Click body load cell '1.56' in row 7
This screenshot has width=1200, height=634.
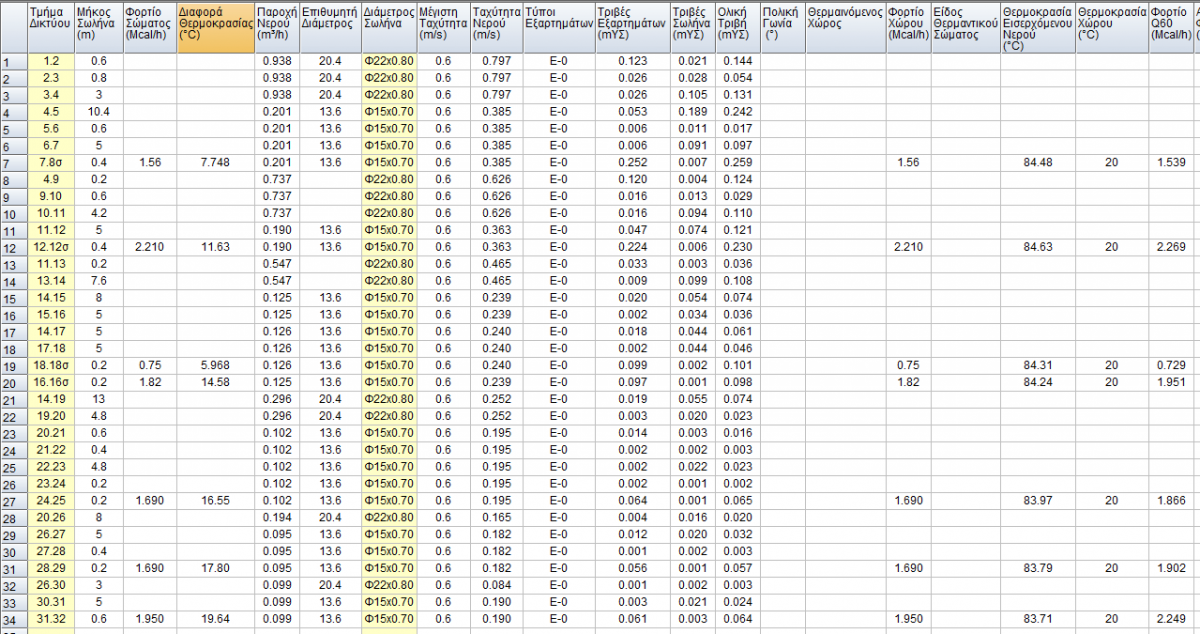point(150,163)
